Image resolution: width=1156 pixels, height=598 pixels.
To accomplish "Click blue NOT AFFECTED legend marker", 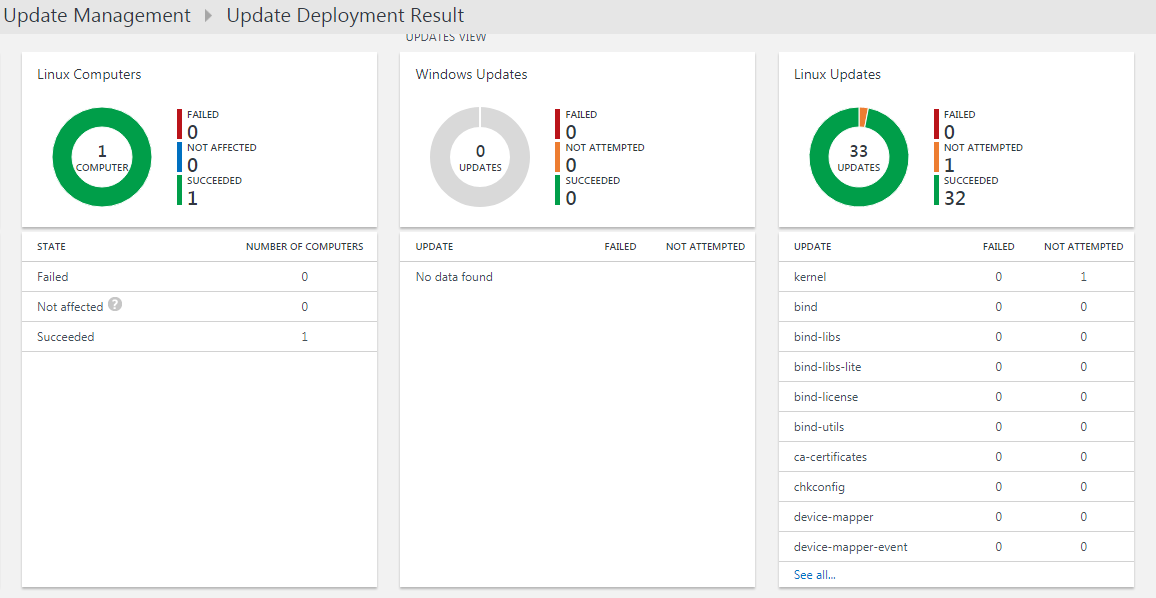I will 180,156.
